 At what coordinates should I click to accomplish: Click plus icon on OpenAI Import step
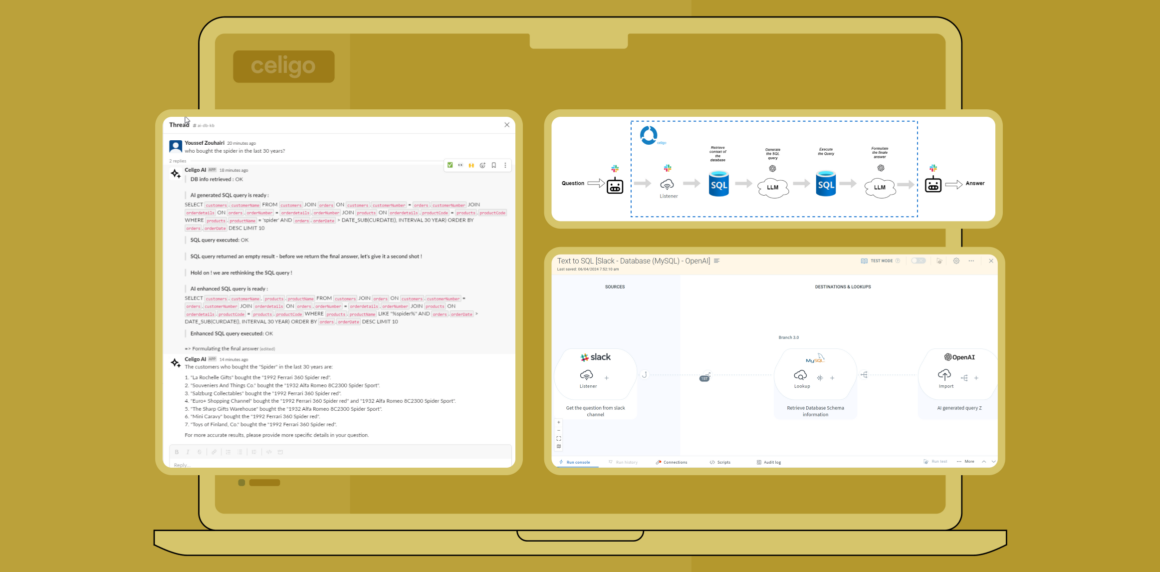[x=976, y=377]
